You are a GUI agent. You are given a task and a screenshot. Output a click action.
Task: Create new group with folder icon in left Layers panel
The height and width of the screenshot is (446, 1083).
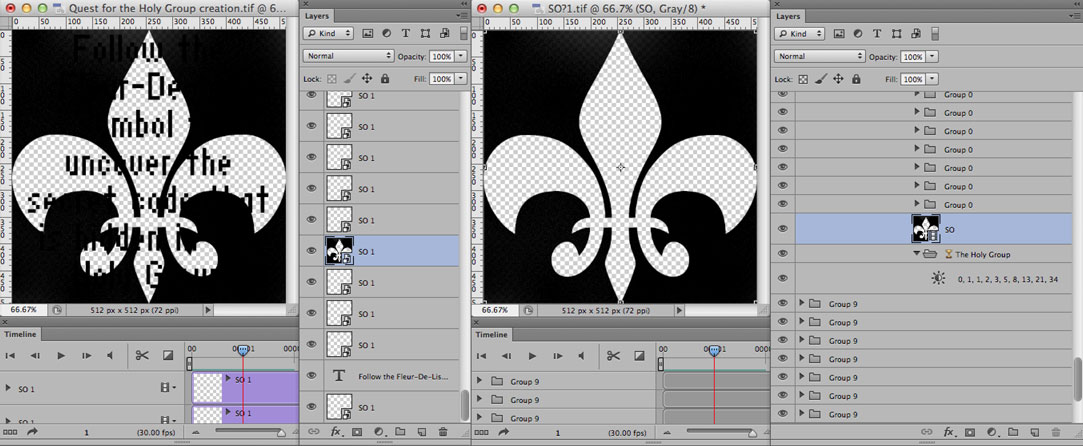[x=400, y=432]
